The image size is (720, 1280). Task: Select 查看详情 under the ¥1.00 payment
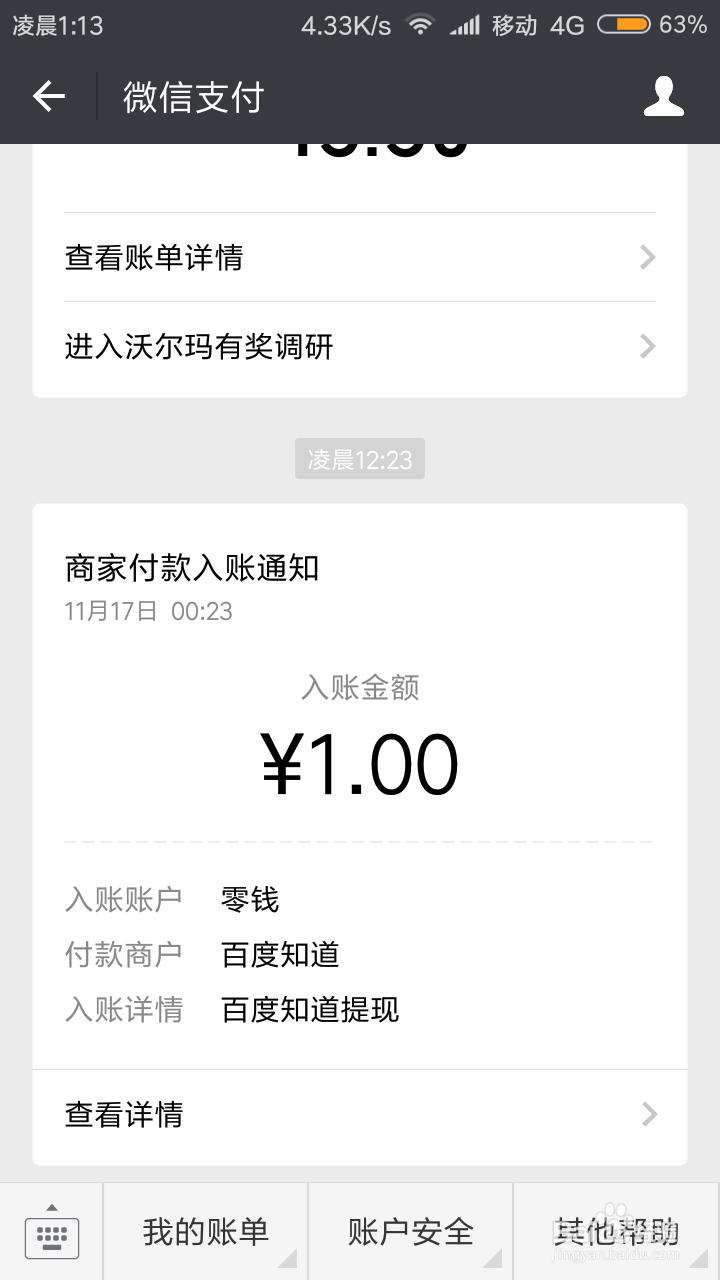pos(124,1114)
